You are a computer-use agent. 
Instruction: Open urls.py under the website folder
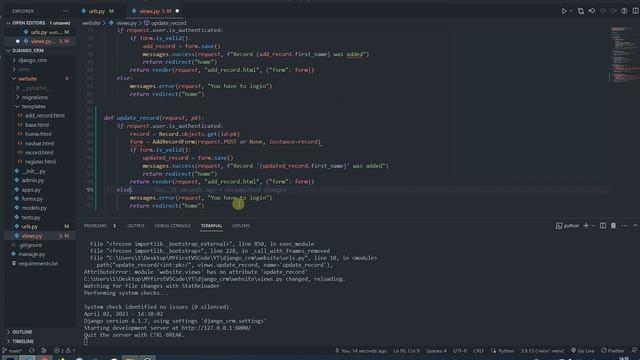click(29, 227)
